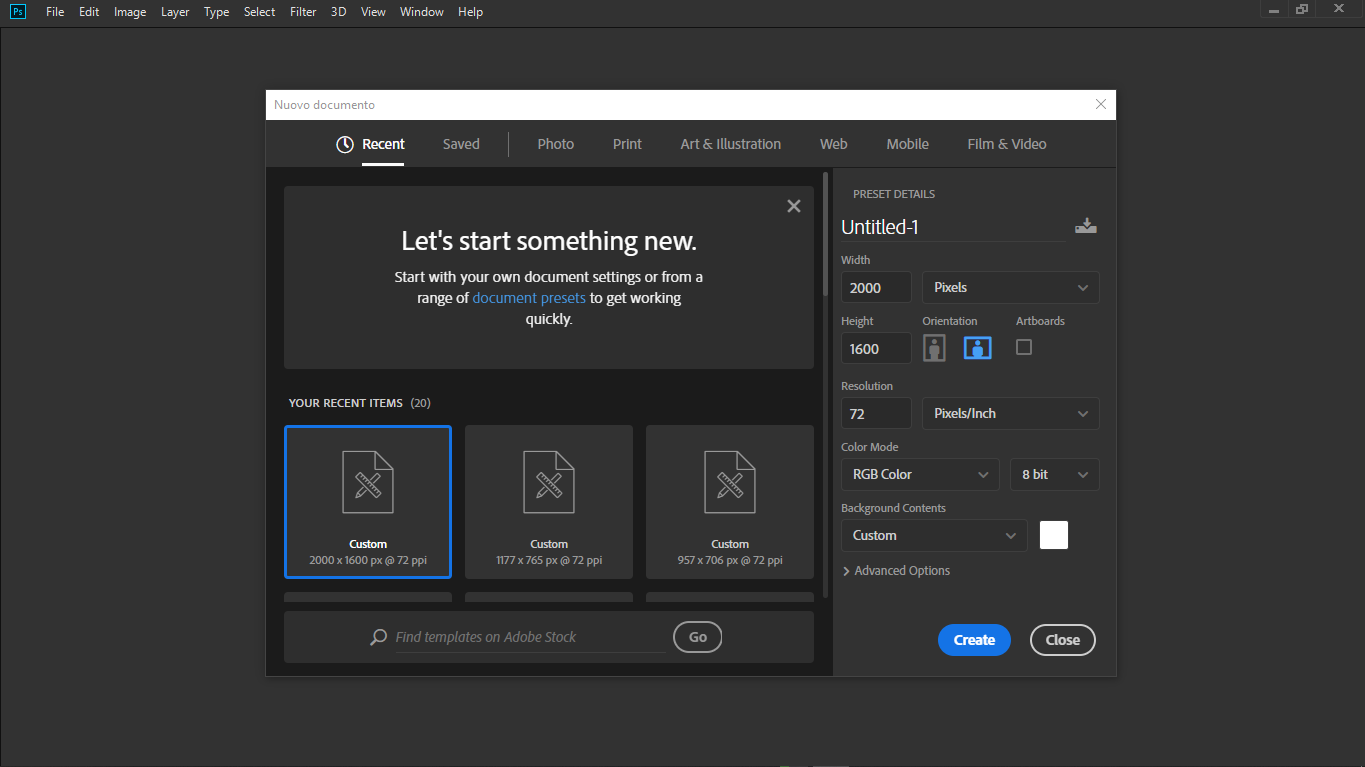Image resolution: width=1365 pixels, height=767 pixels.
Task: Open the 8 bit depth dropdown
Action: click(1054, 474)
